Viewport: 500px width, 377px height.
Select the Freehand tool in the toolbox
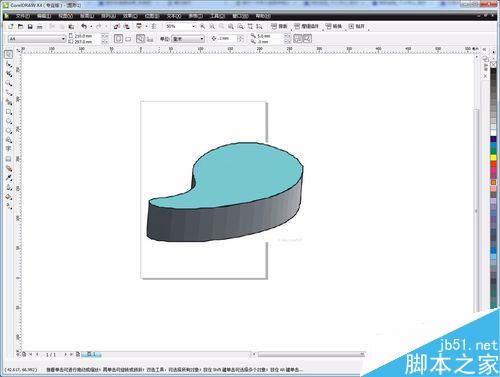9,92
